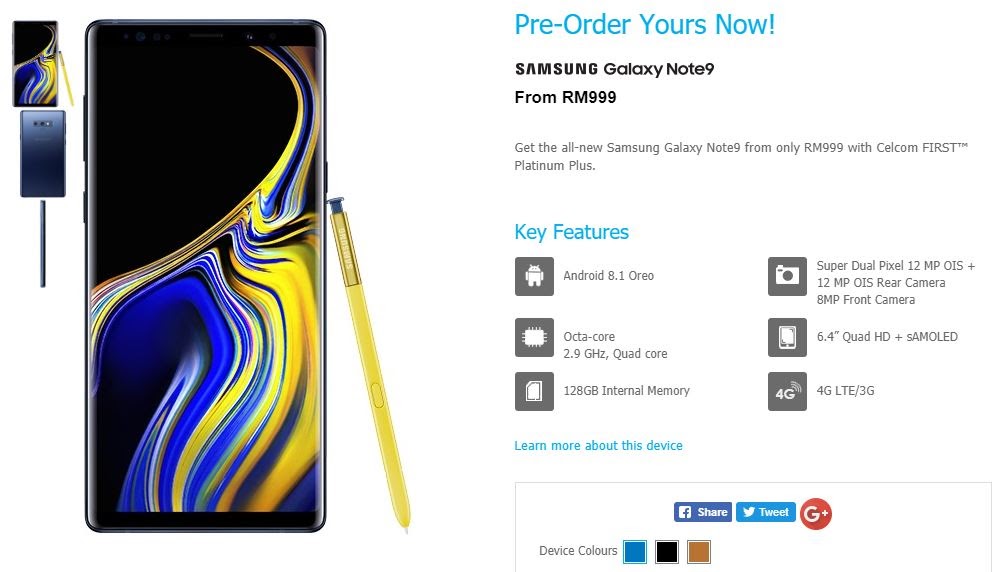Select the blue device colour
This screenshot has height=572, width=1003.
coord(635,552)
